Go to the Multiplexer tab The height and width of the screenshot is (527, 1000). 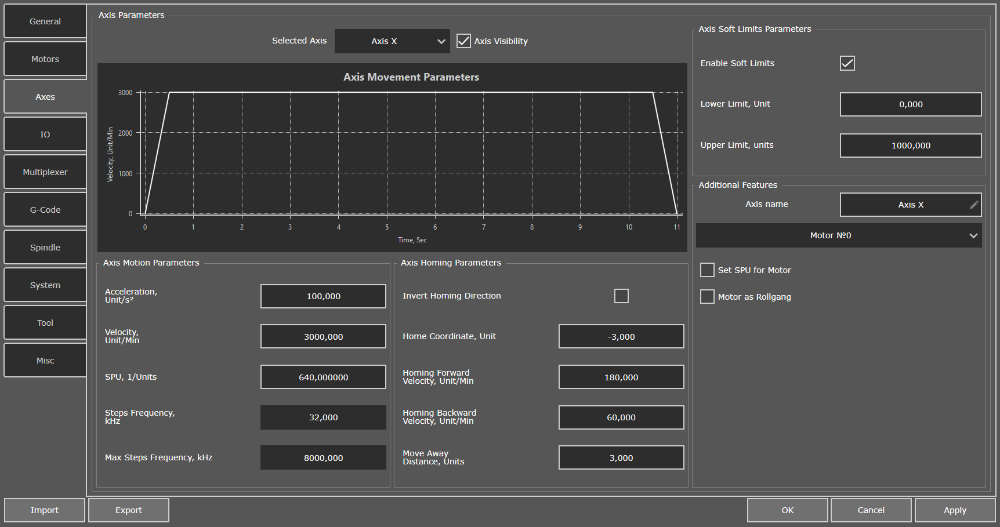[x=45, y=172]
